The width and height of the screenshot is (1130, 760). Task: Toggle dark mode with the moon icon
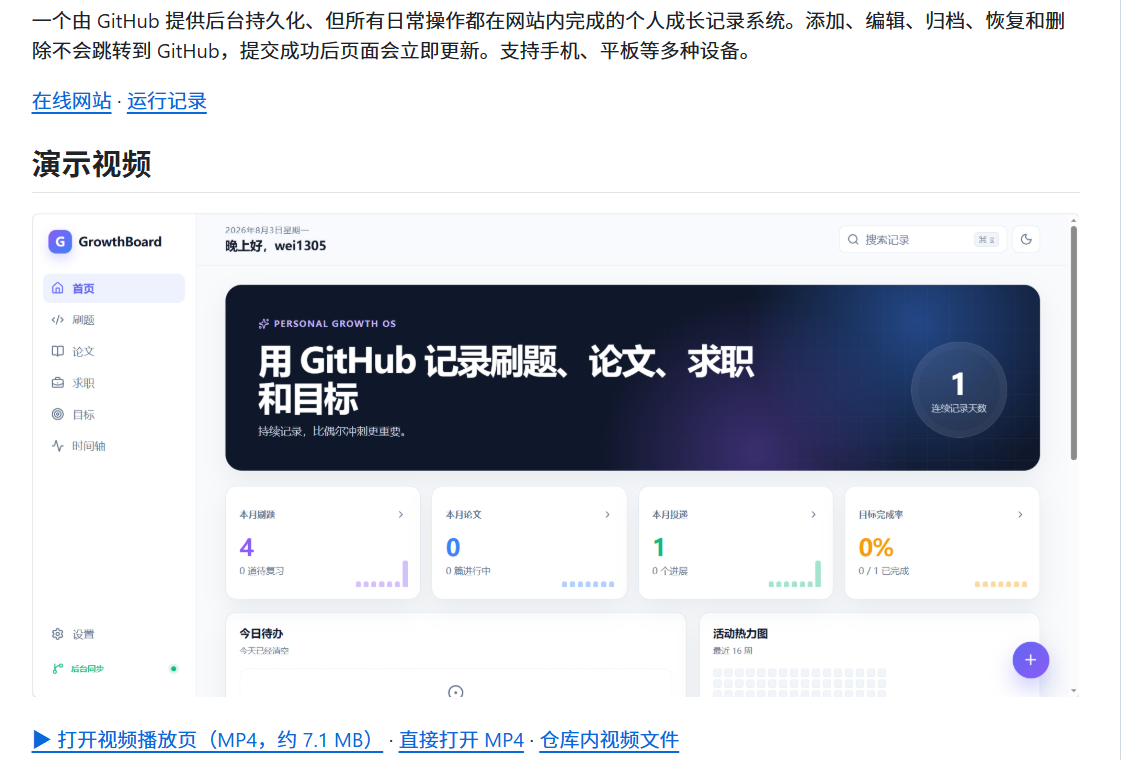pos(1026,239)
